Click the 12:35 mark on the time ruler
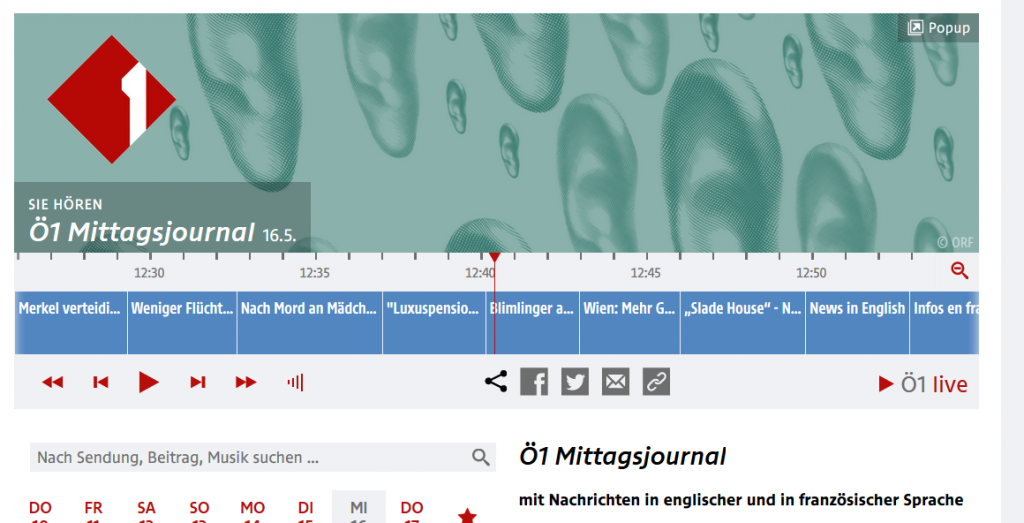 point(315,273)
